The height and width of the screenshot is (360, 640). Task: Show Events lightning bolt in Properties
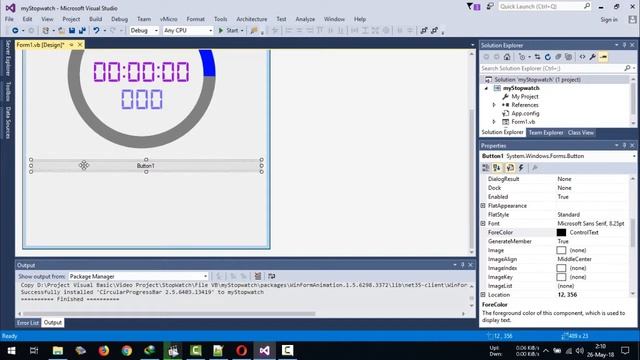[x=521, y=168]
